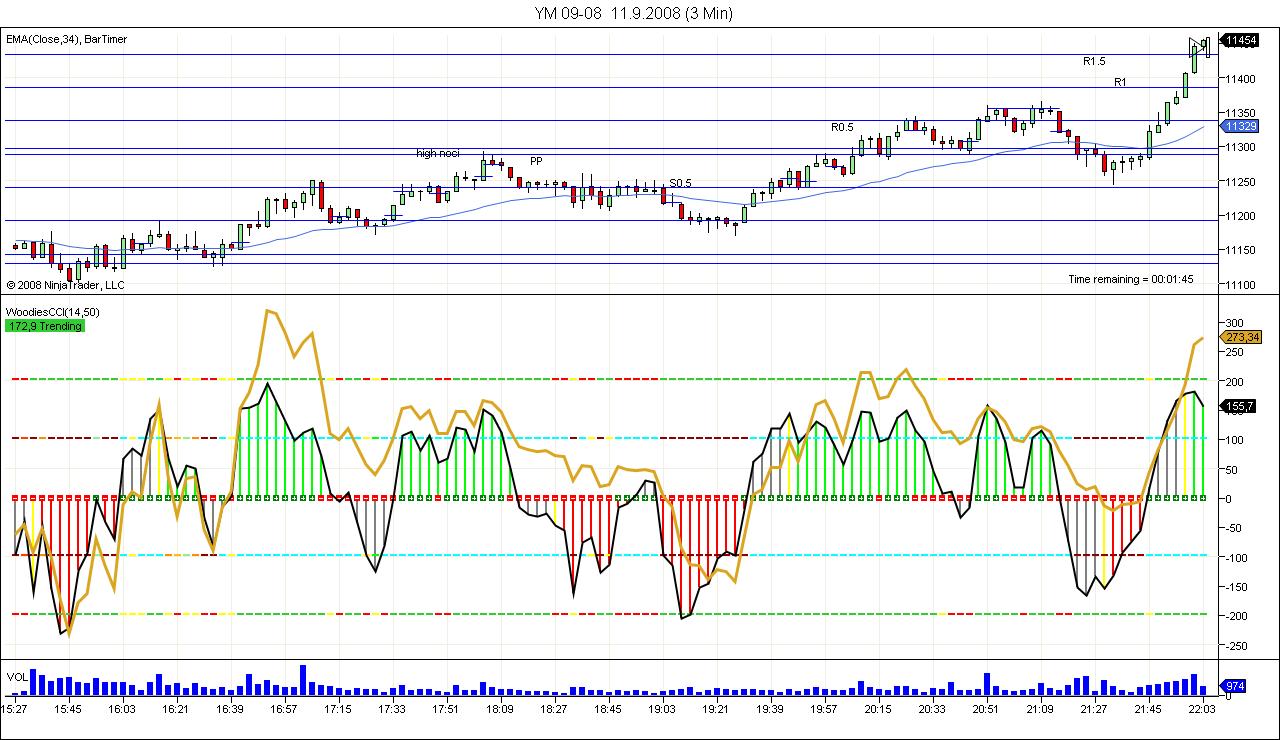This screenshot has width=1280, height=740.
Task: Click the 11400 price axis label
Action: [x=1239, y=78]
